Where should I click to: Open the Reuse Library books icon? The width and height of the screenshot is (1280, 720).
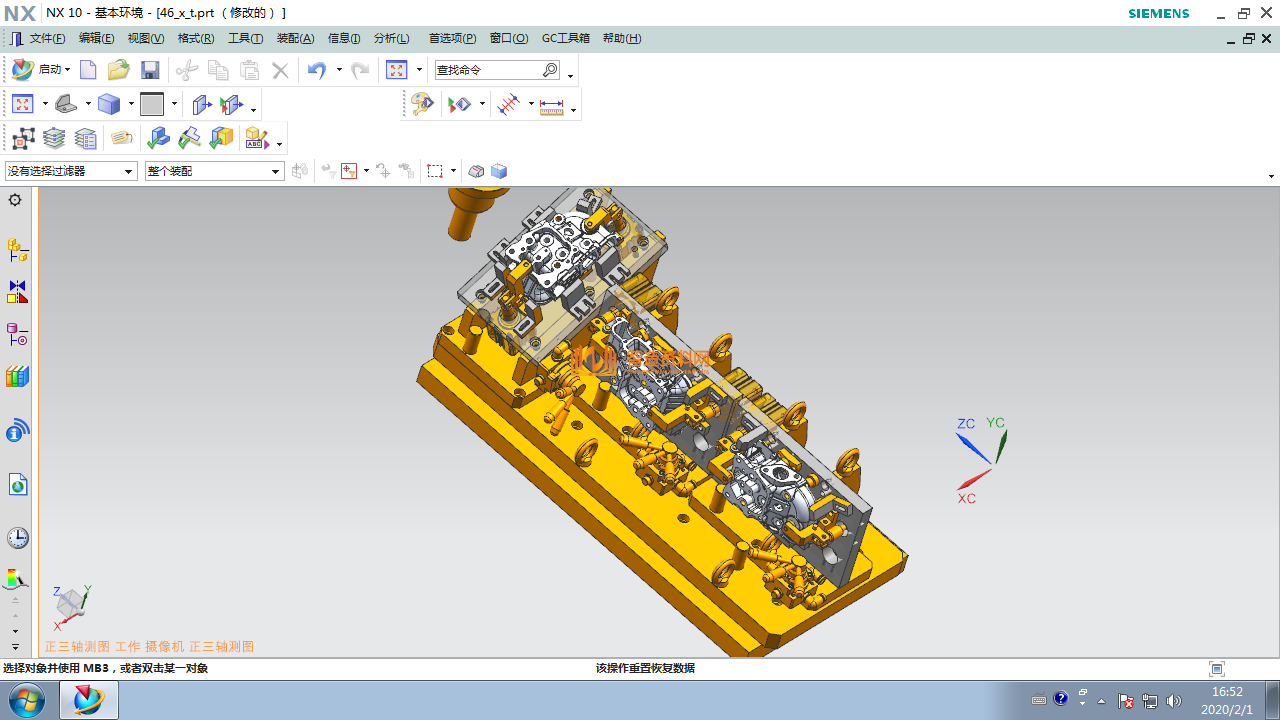(17, 377)
